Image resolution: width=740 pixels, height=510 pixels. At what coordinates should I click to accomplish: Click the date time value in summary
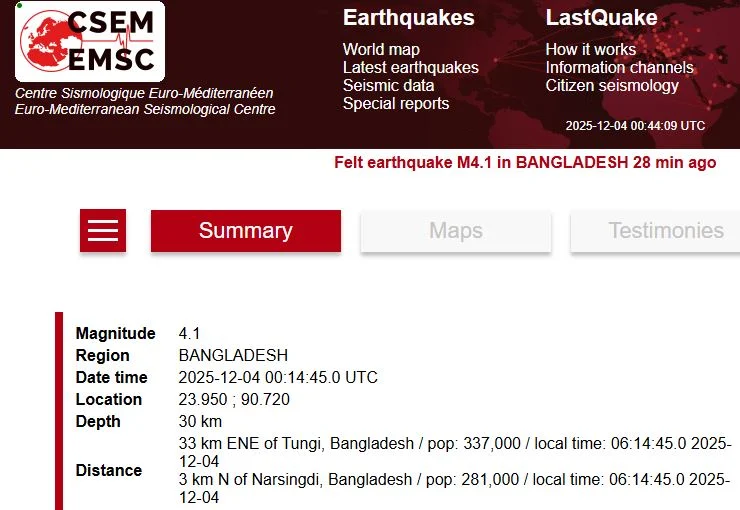pos(278,377)
